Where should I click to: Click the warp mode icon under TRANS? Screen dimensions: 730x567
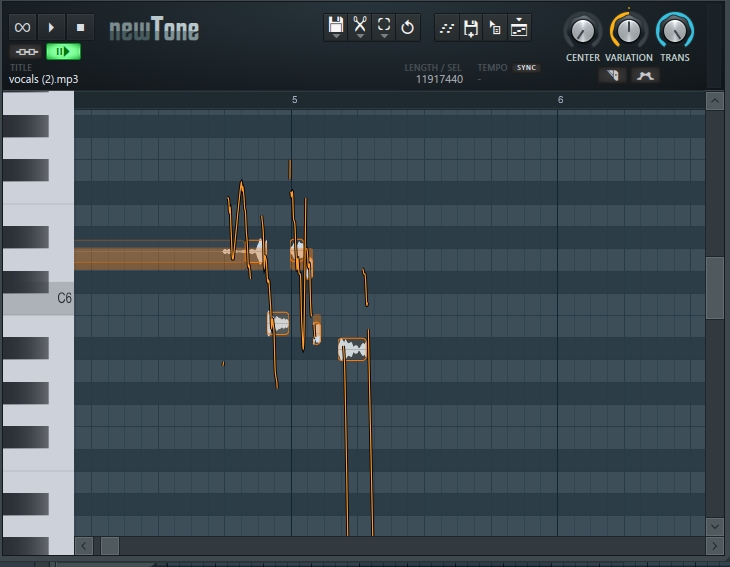pos(645,75)
